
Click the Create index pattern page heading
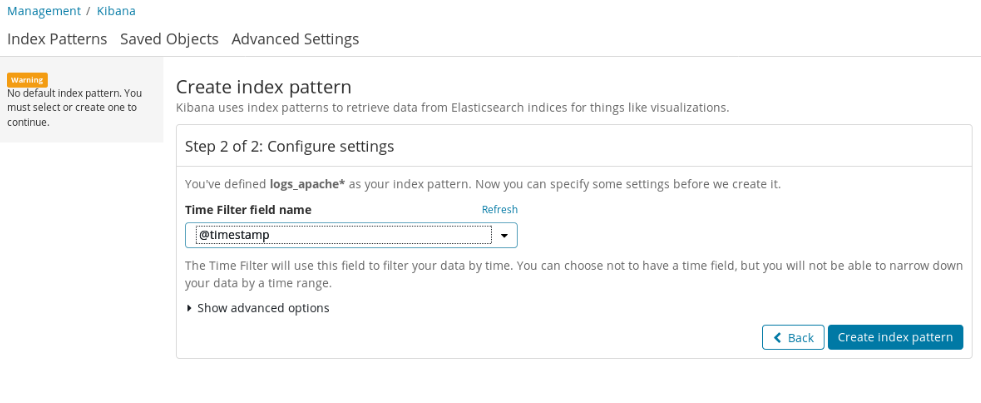click(263, 87)
